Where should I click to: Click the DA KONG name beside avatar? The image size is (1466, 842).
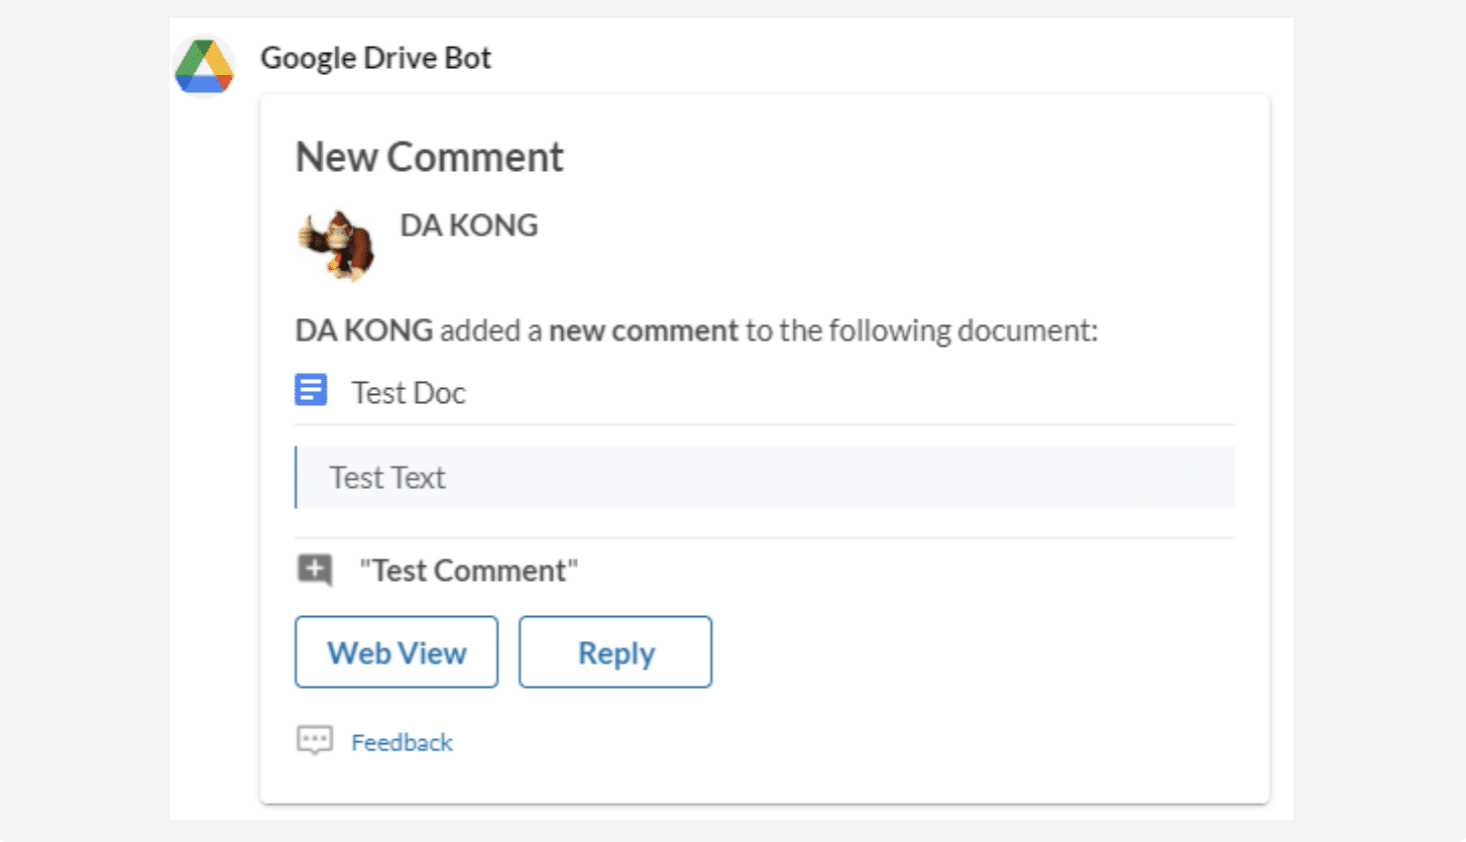tap(468, 226)
